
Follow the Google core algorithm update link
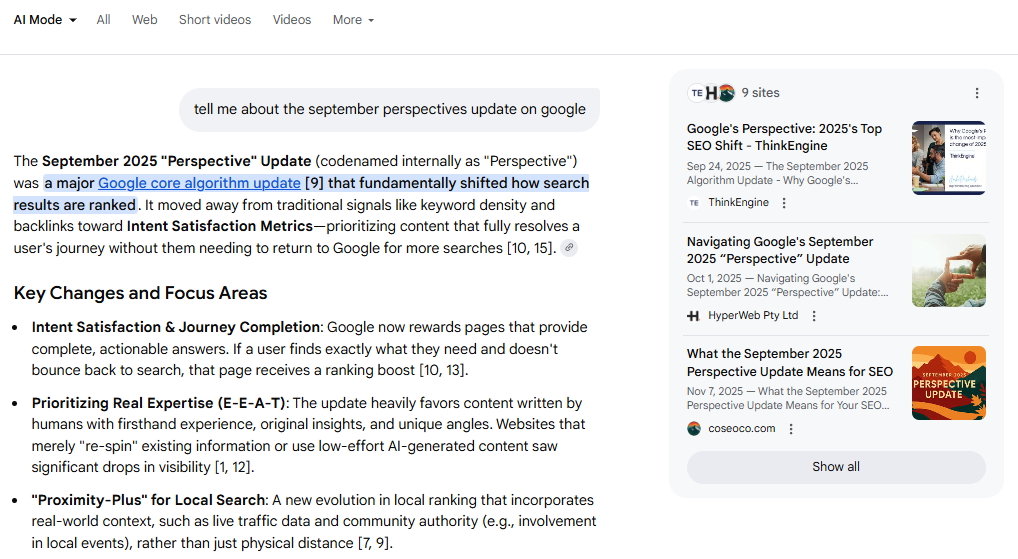click(199, 183)
